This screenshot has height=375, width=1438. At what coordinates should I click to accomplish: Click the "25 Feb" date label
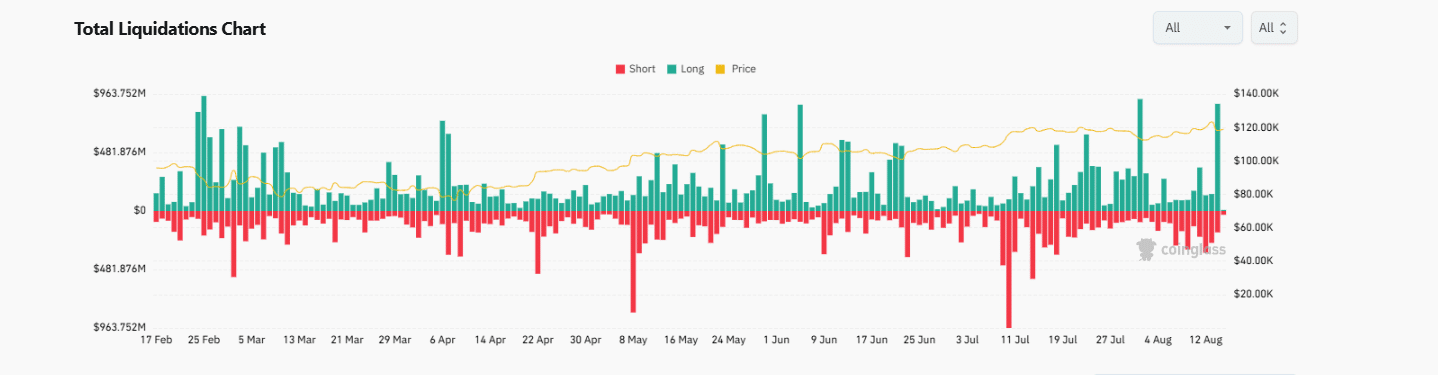coord(204,340)
